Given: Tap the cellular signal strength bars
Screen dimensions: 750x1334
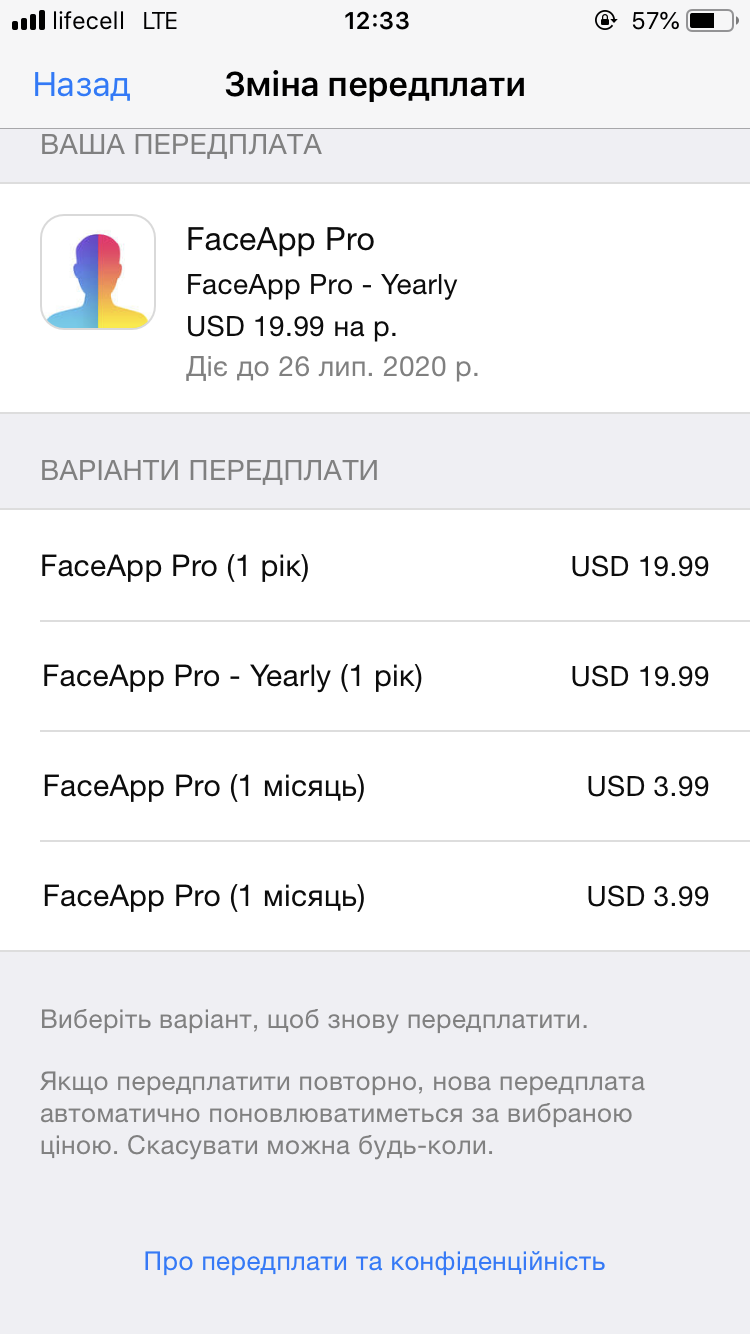Looking at the screenshot, I should [x=28, y=20].
